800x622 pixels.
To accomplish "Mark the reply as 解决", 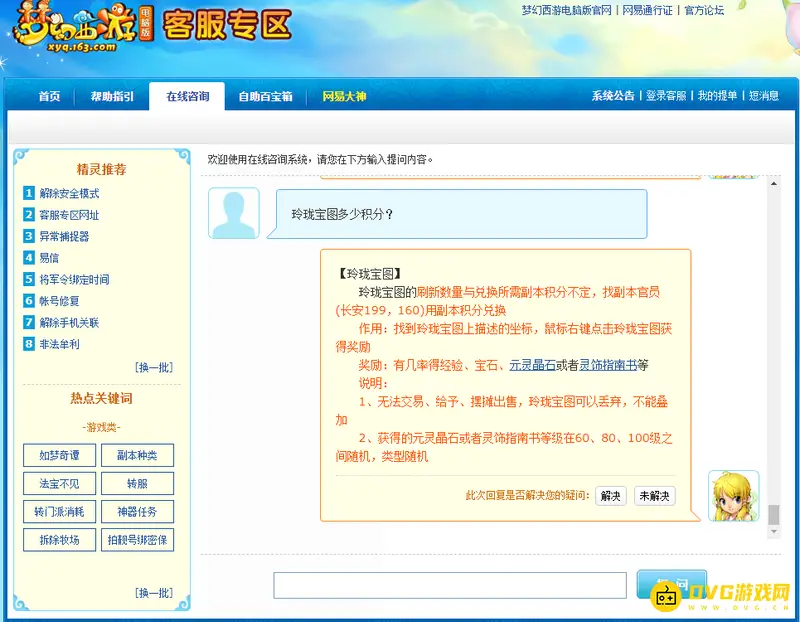I will point(611,495).
